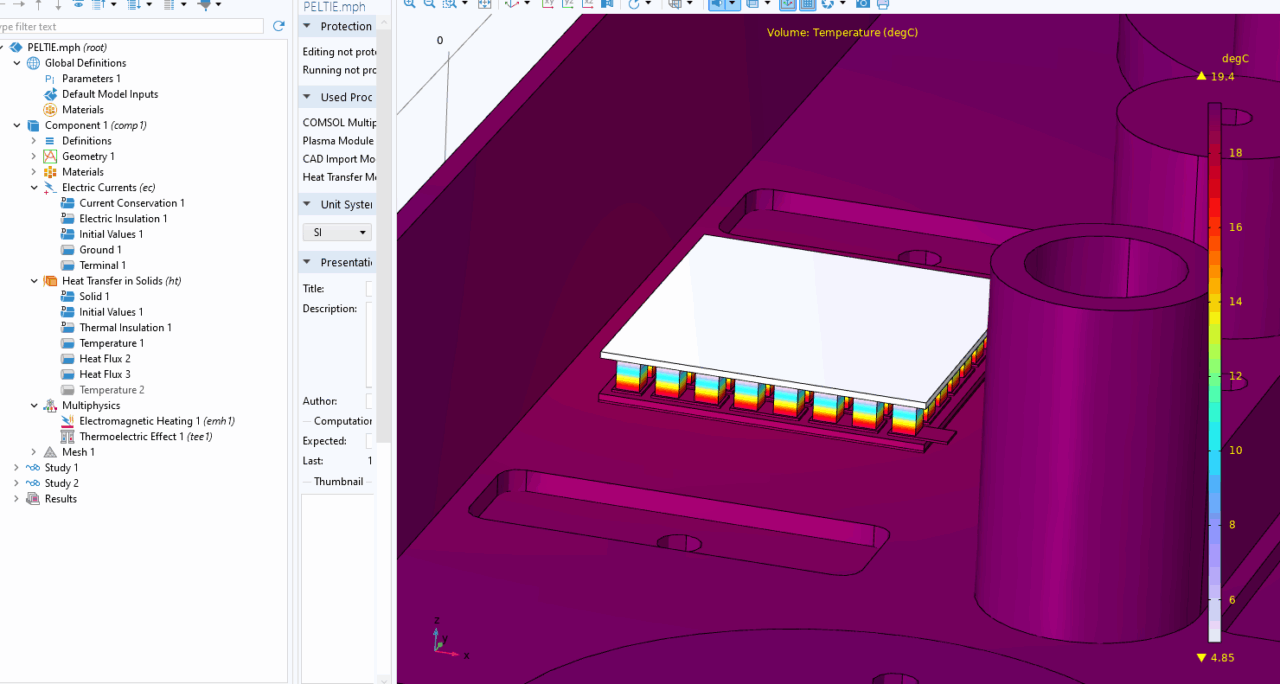This screenshot has width=1280, height=684.
Task: Click the zoom extents icon
Action: tap(485, 4)
